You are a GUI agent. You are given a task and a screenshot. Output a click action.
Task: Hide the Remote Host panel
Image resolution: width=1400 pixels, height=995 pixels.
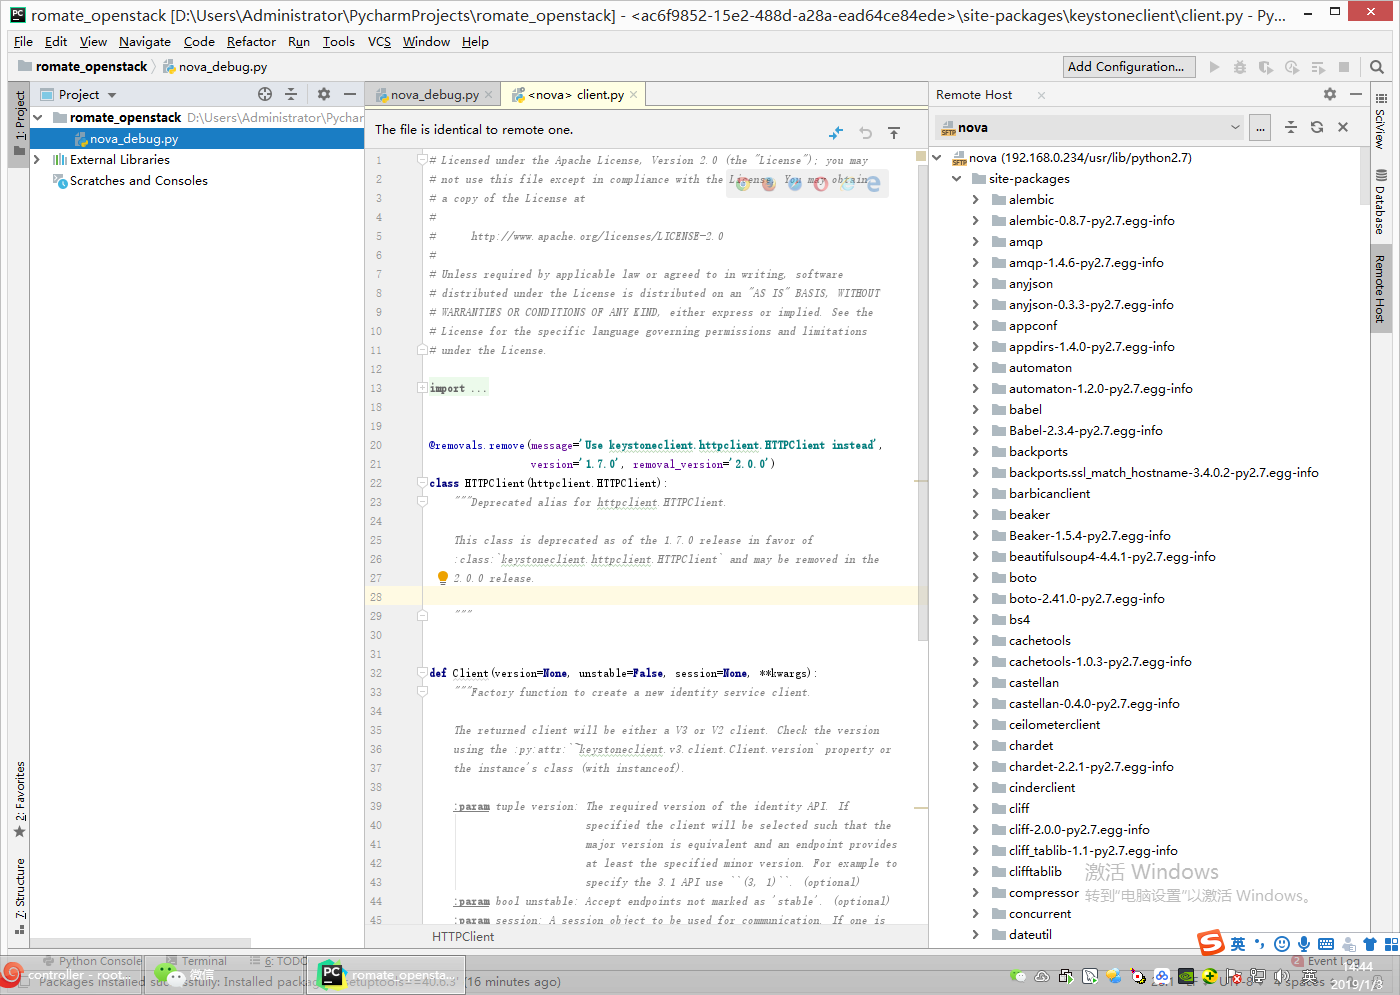point(1356,94)
